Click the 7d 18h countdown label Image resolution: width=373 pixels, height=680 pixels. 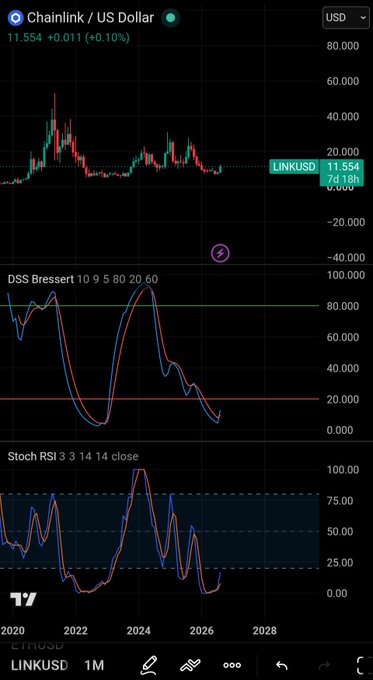342,179
